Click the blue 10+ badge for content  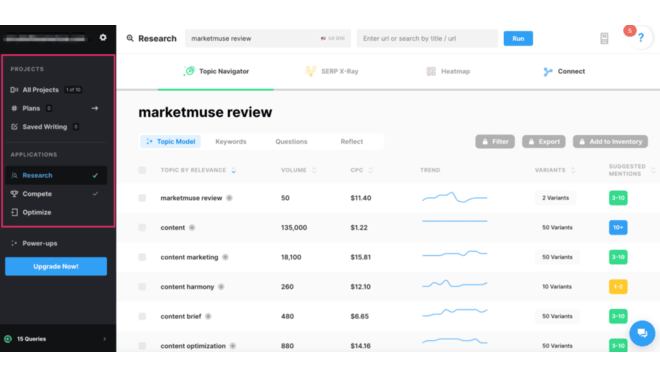[618, 228]
